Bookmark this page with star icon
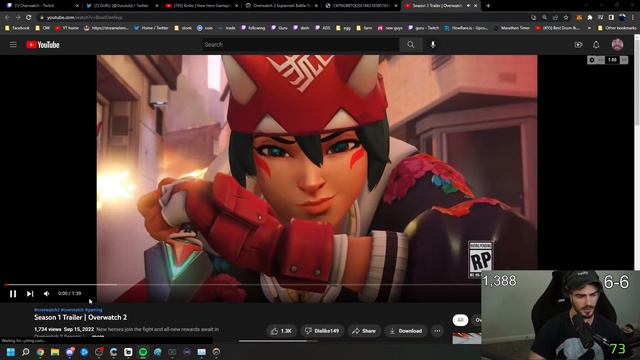This screenshot has height=360, width=640. [566, 18]
